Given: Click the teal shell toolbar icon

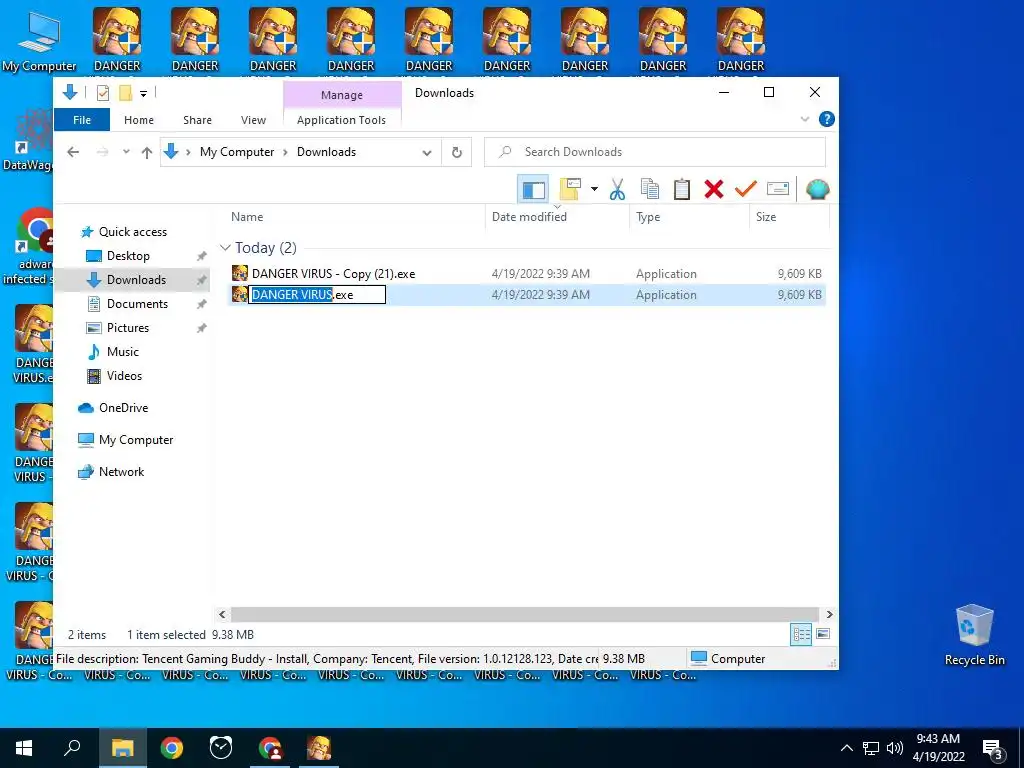Looking at the screenshot, I should point(818,189).
